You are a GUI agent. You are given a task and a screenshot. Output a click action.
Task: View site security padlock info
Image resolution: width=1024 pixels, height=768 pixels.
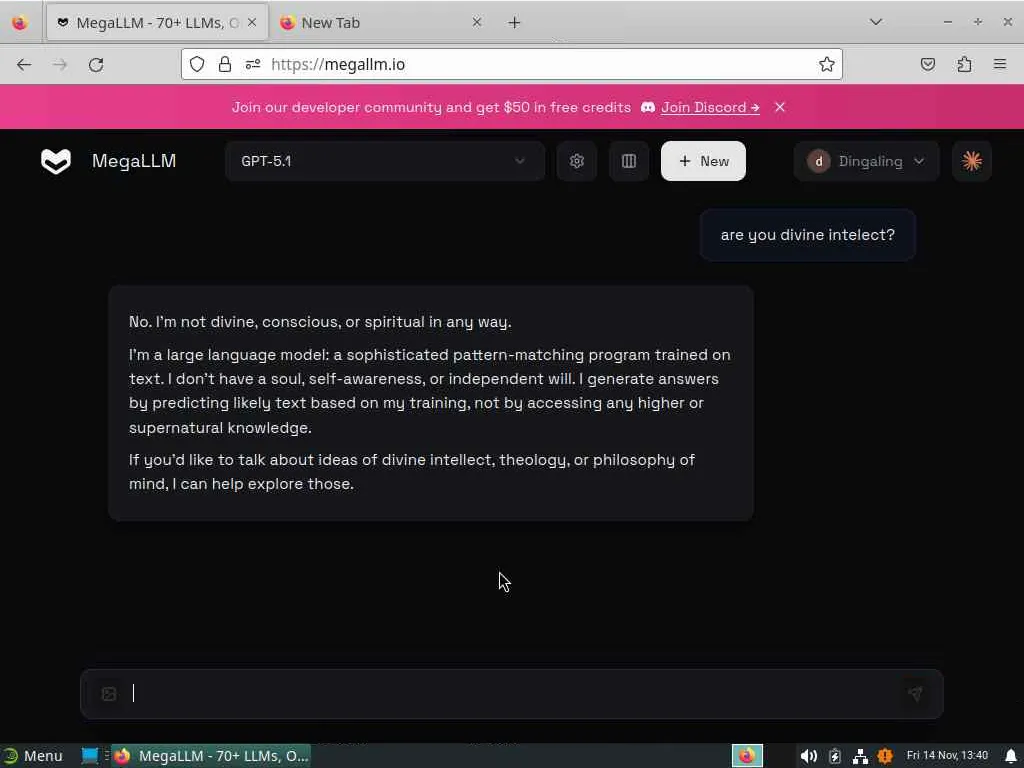(225, 64)
